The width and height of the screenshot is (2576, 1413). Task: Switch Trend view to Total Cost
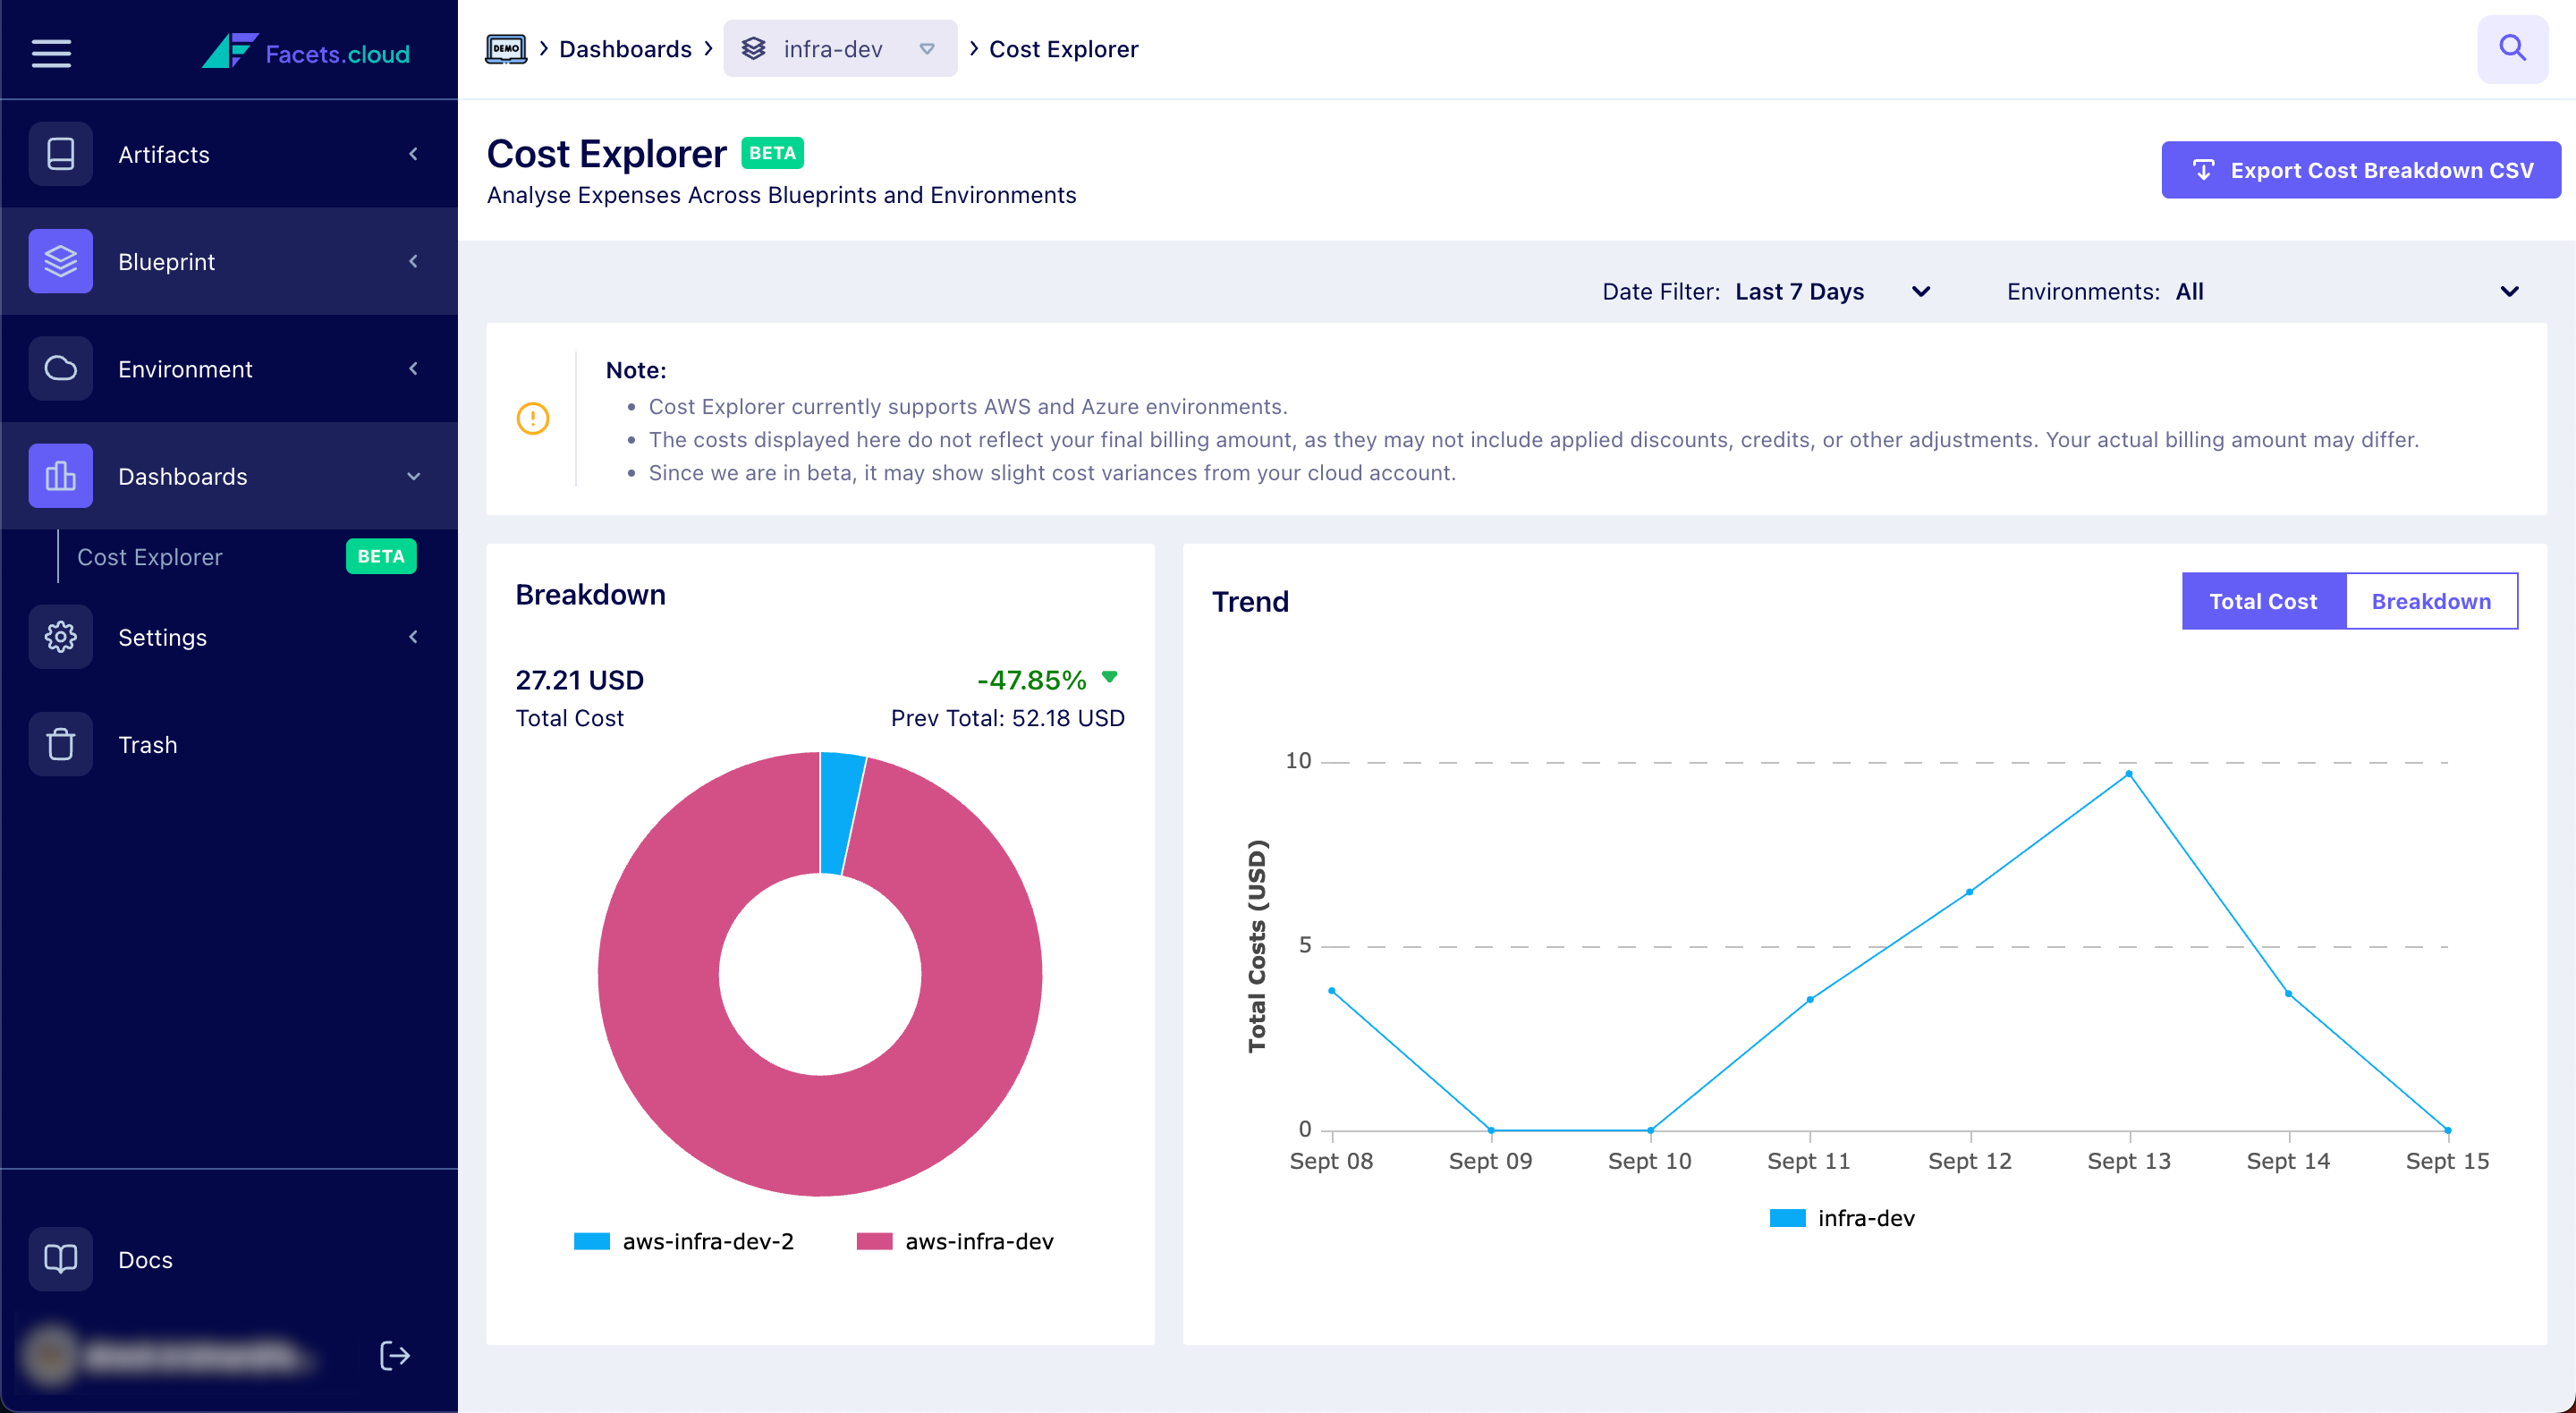[x=2262, y=601]
